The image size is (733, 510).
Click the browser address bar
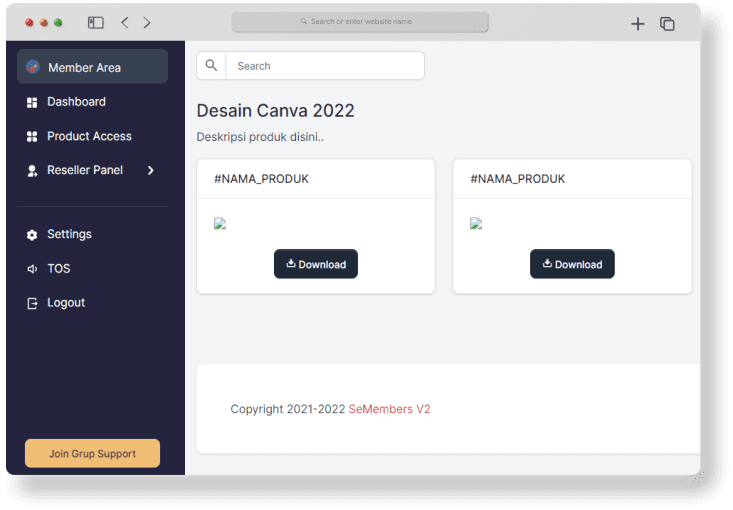pos(360,22)
